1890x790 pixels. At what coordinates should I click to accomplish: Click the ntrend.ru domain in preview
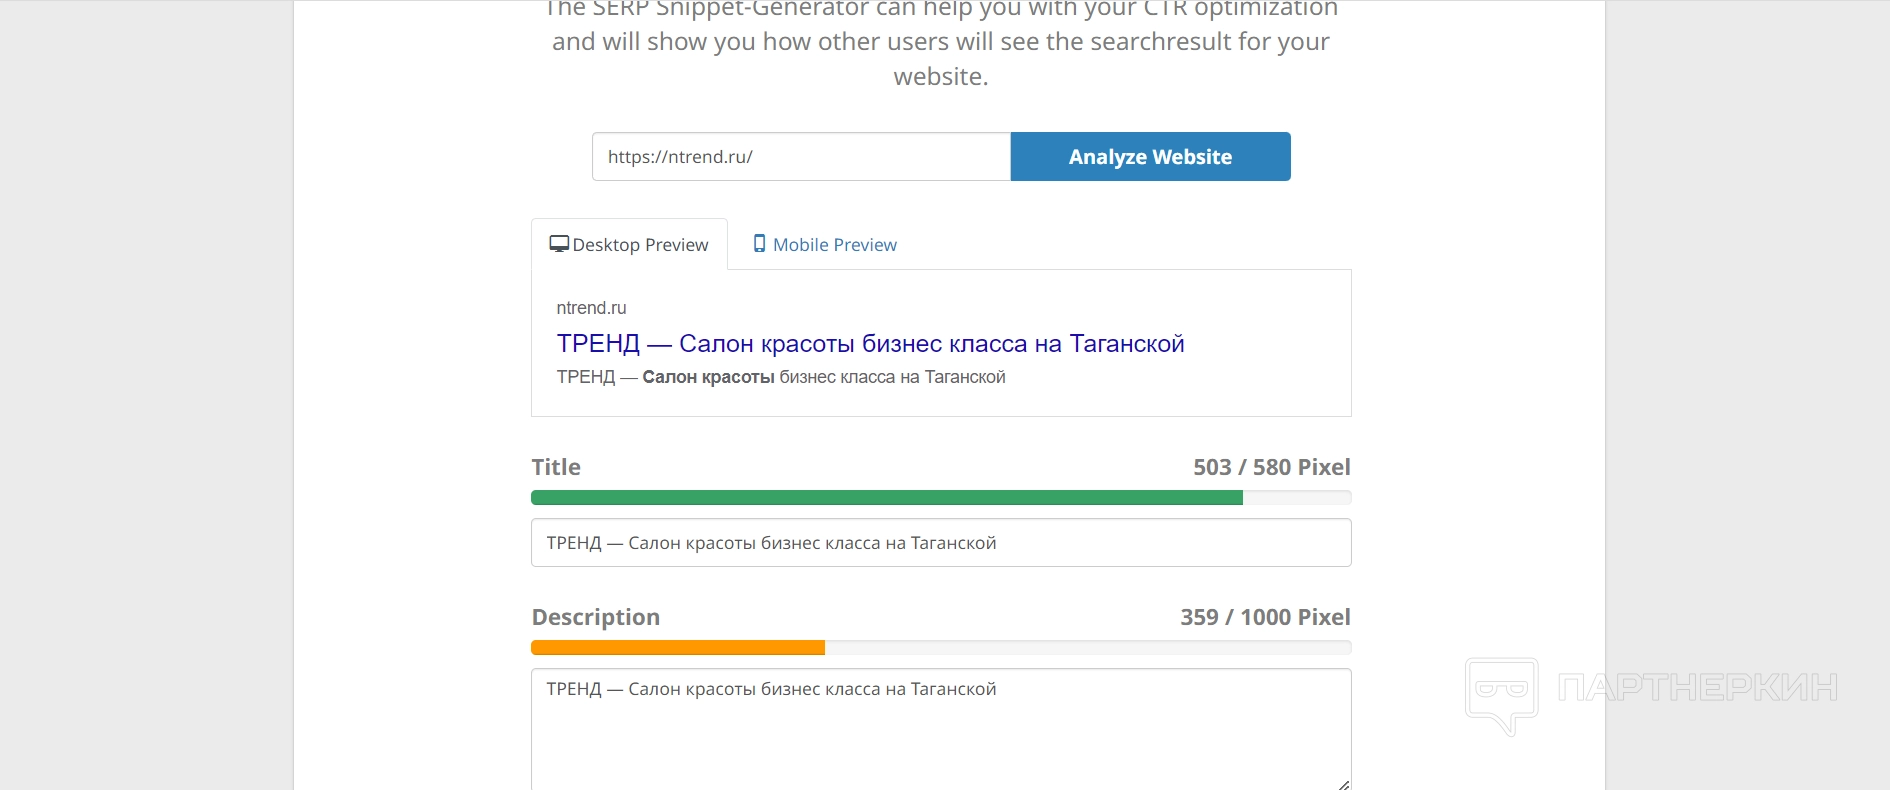pos(591,308)
